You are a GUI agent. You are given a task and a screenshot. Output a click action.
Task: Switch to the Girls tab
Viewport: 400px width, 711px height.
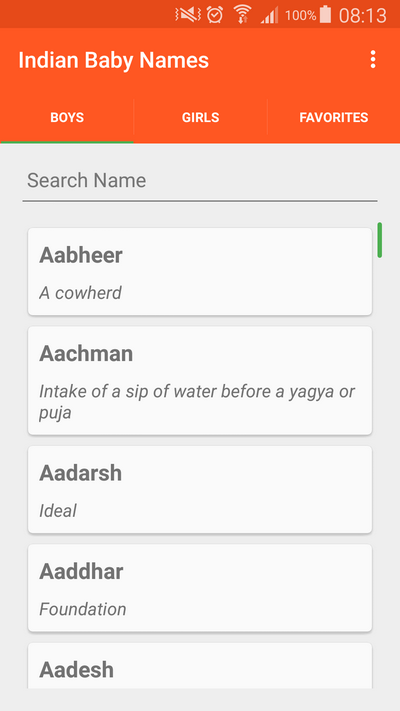click(x=200, y=117)
